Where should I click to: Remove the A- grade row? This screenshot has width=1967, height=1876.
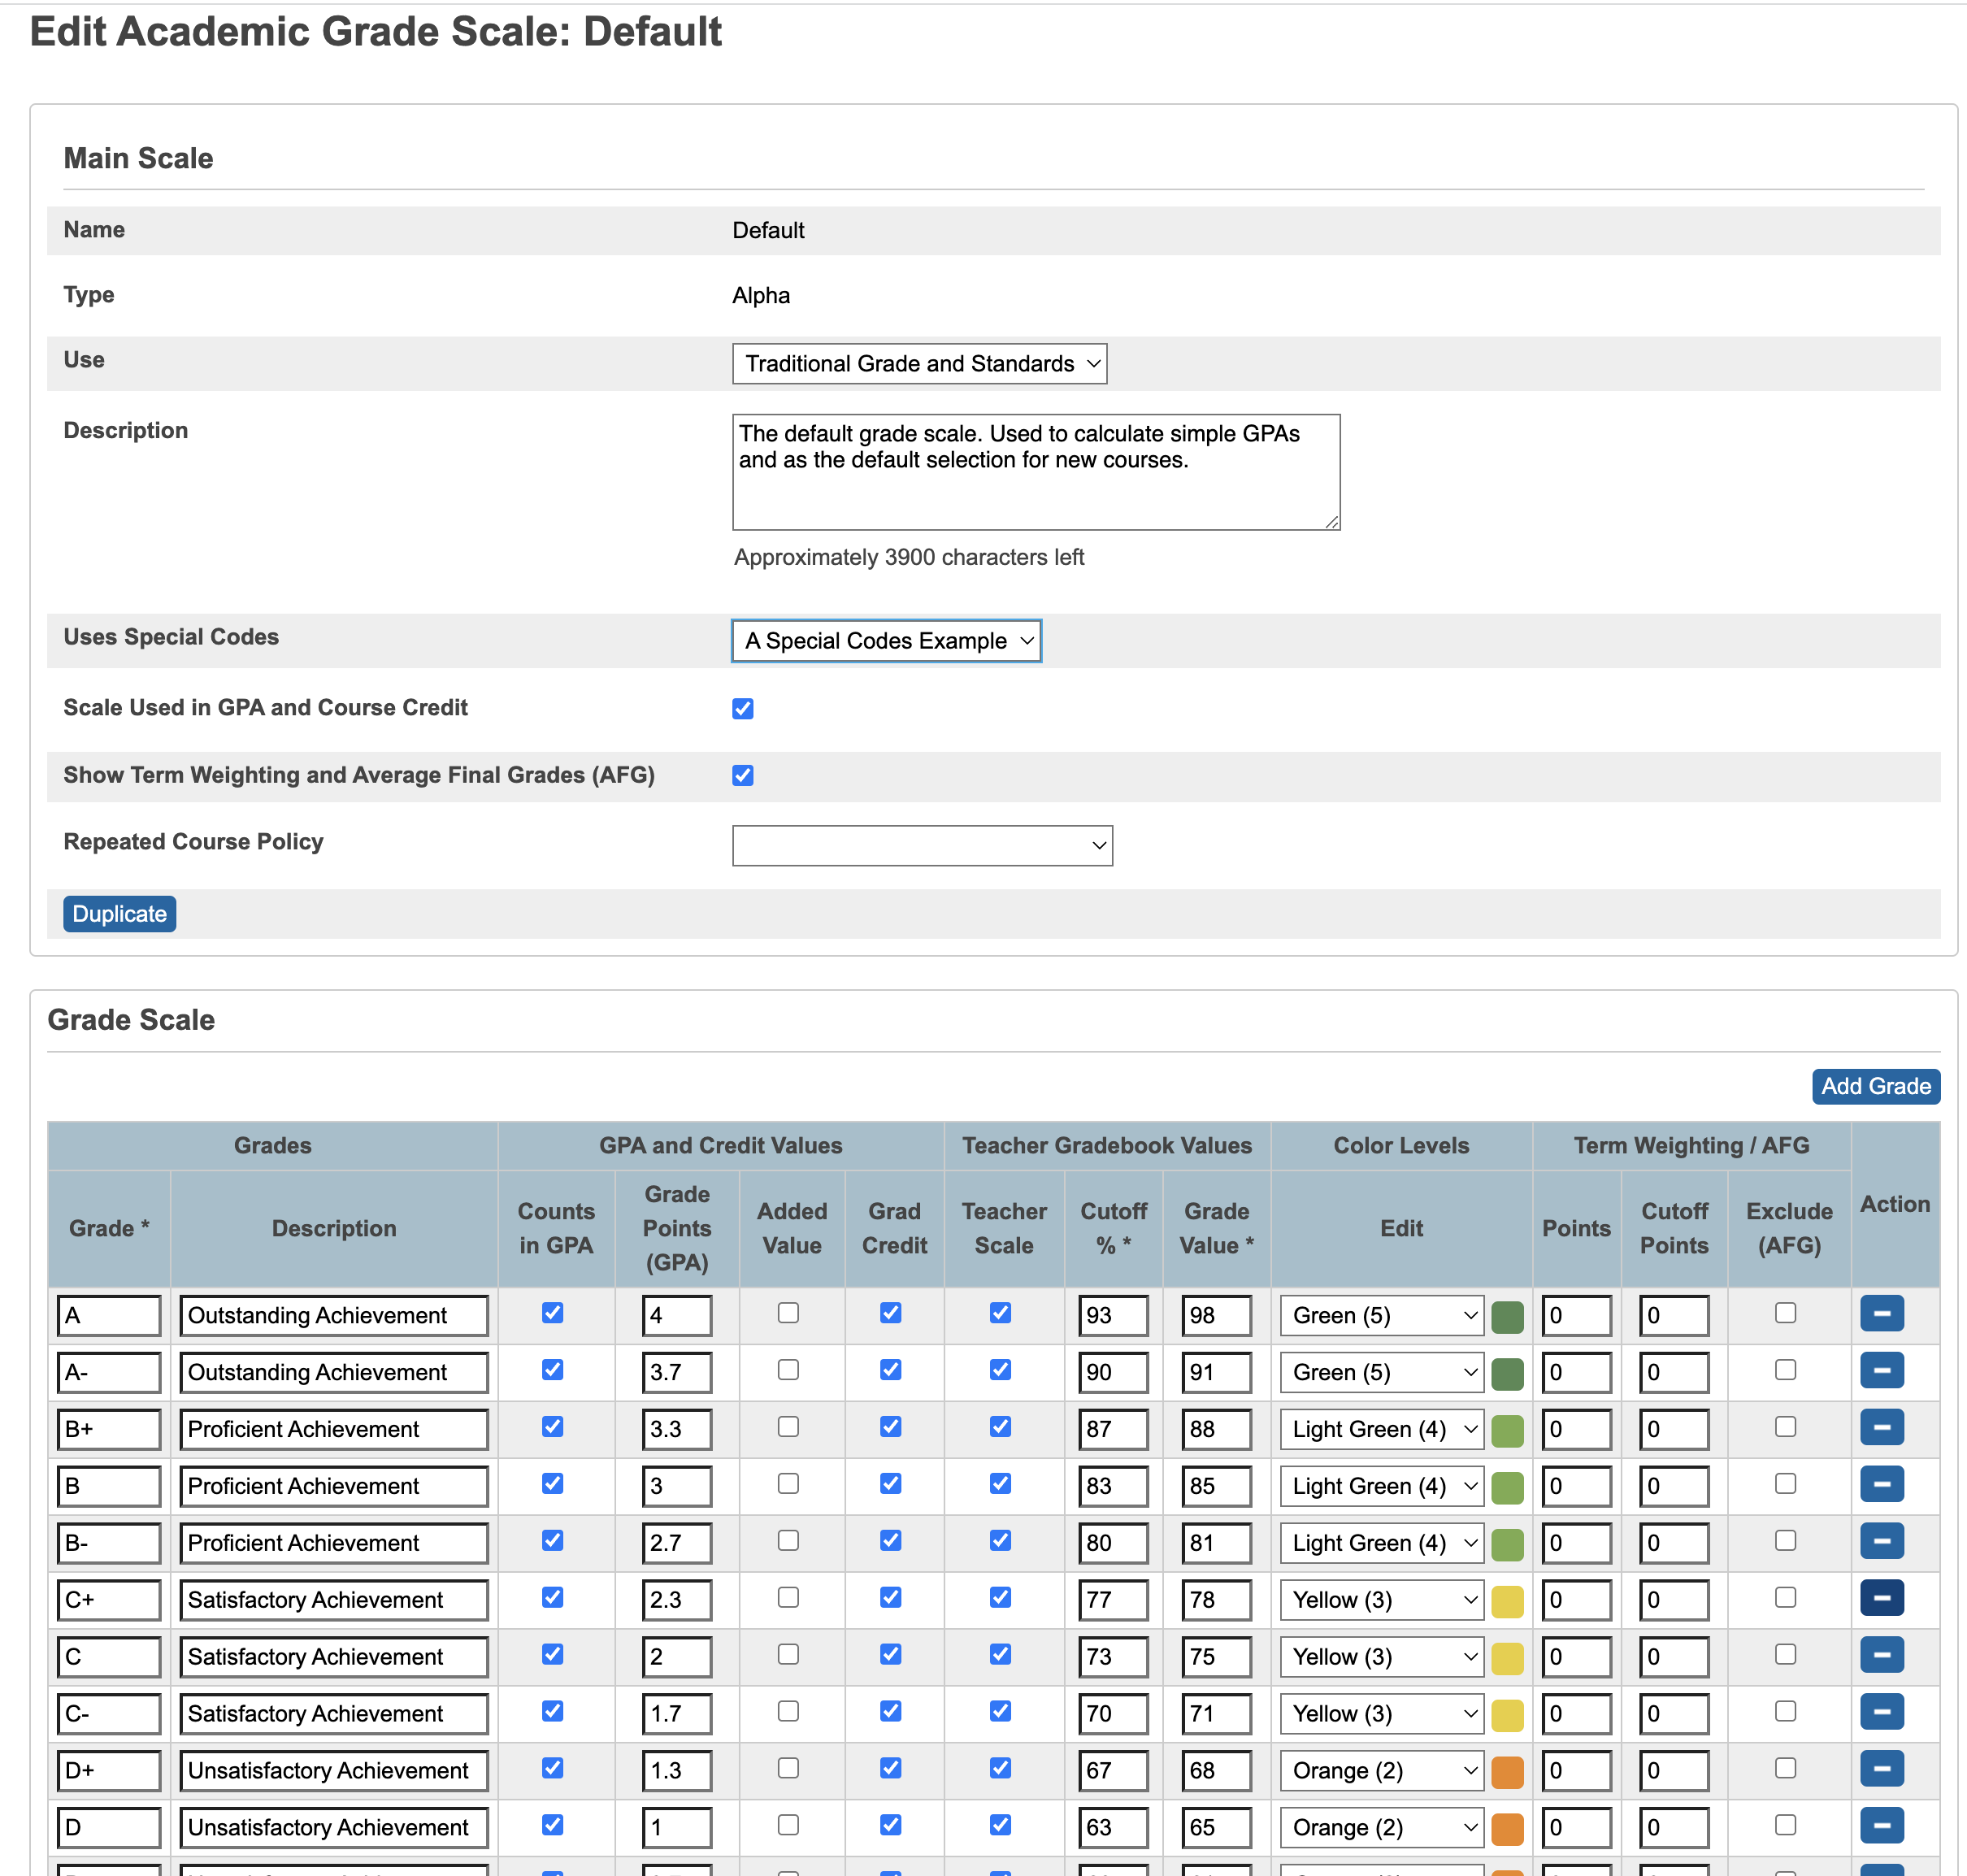(x=1881, y=1370)
